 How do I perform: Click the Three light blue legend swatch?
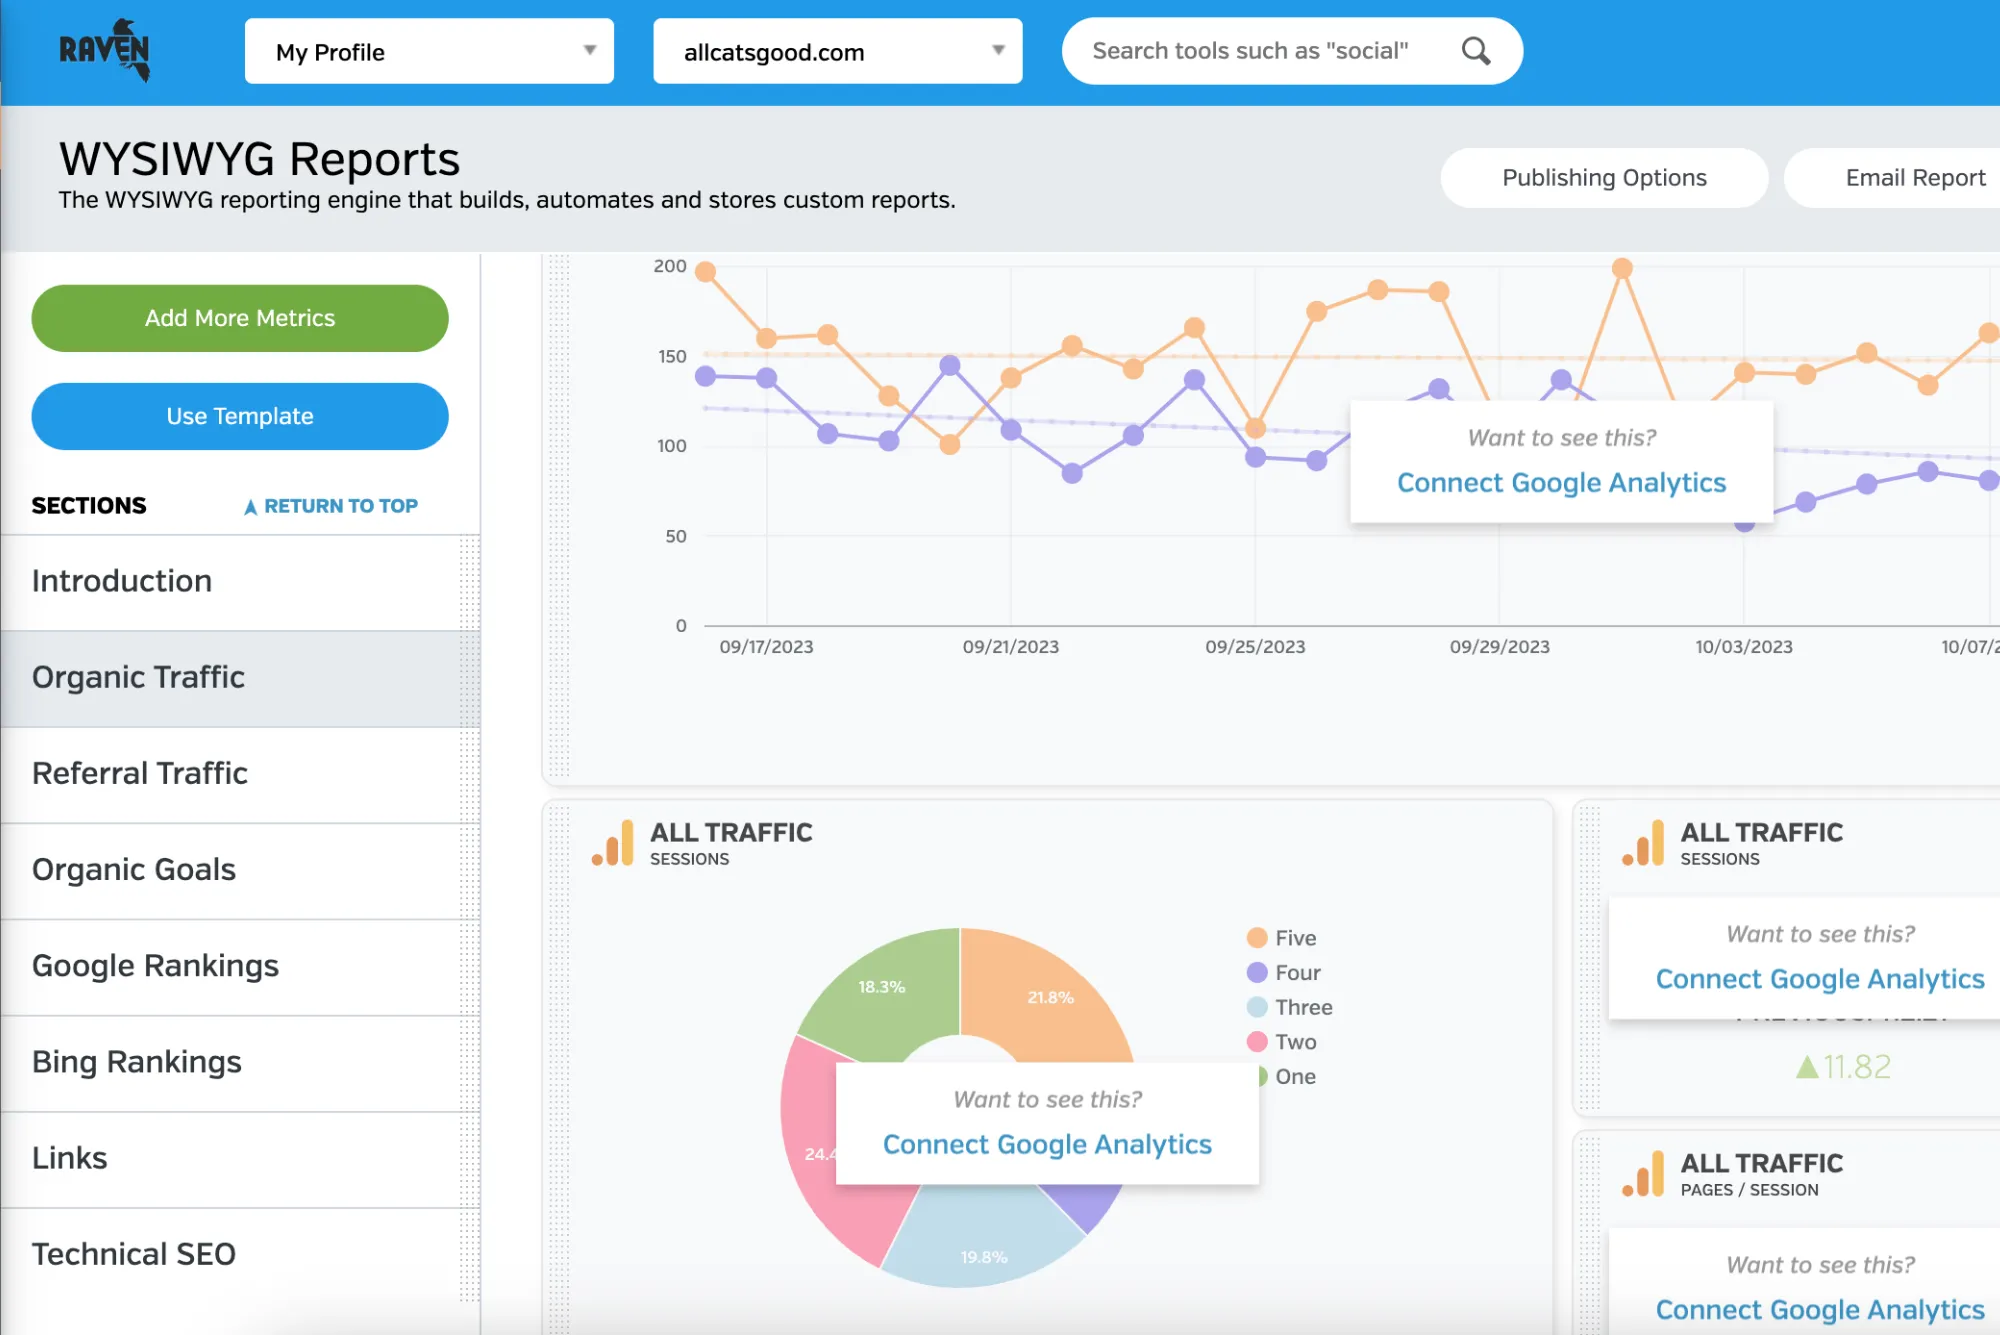[1257, 1007]
